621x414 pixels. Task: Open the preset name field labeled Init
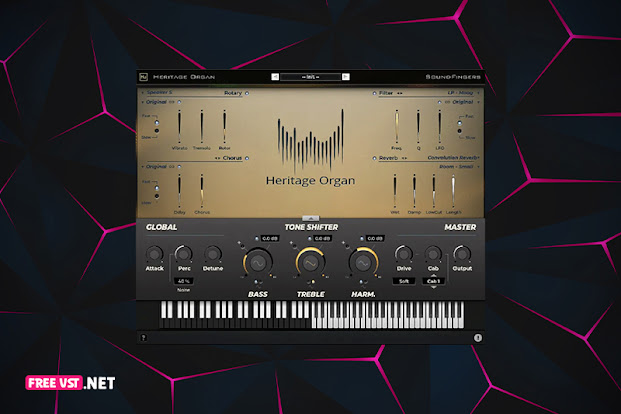[x=310, y=77]
